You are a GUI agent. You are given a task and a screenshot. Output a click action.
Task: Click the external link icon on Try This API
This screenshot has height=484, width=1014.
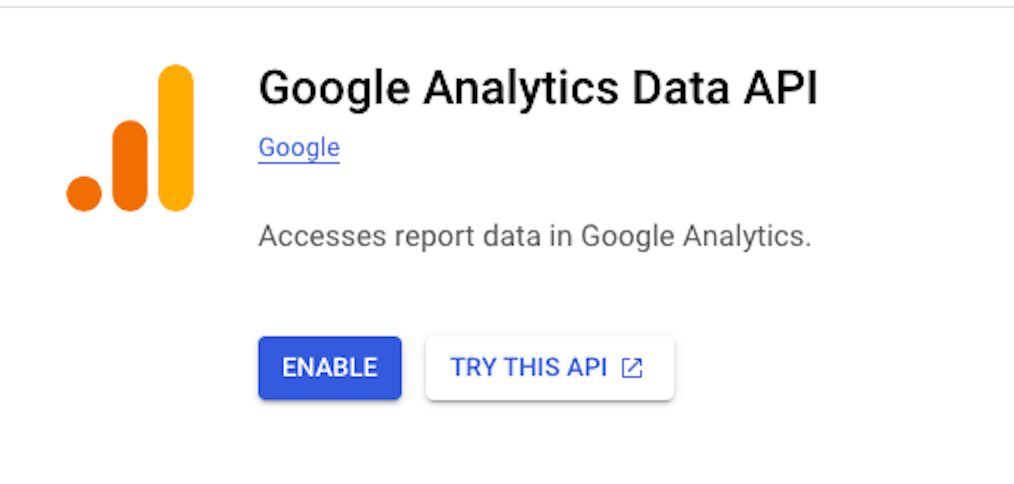tap(632, 368)
